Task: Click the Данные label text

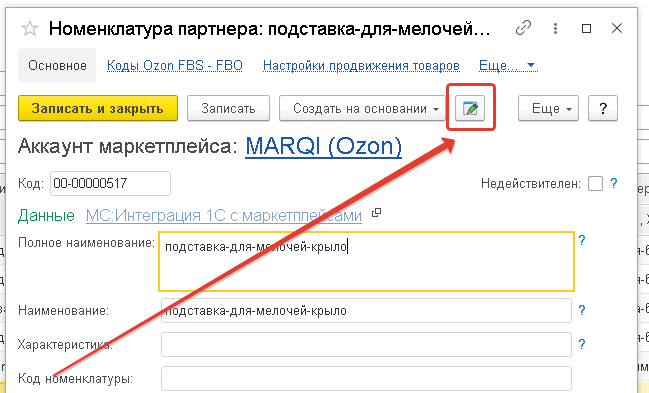Action: 46,215
